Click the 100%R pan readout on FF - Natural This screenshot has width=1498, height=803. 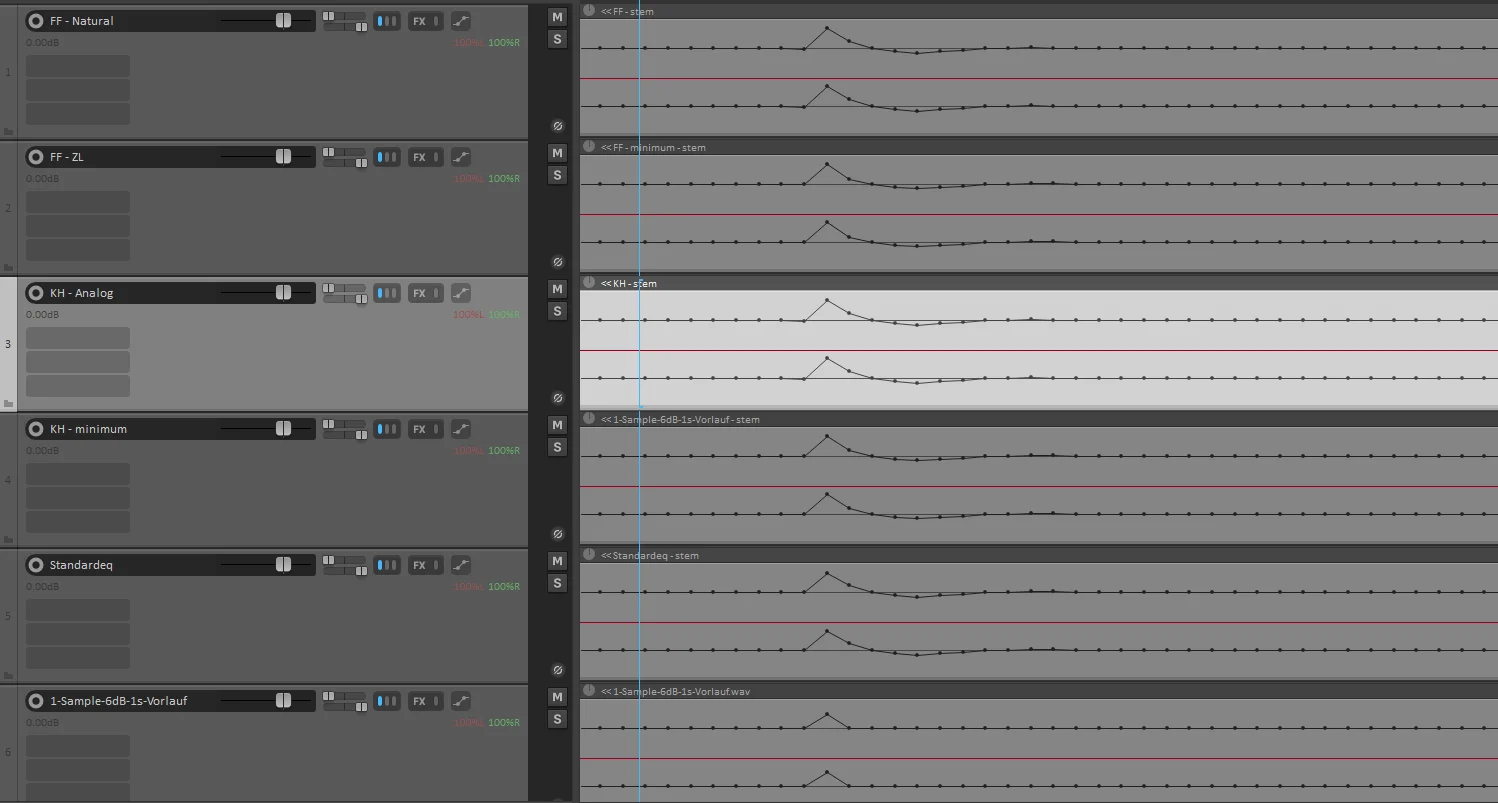(x=504, y=43)
